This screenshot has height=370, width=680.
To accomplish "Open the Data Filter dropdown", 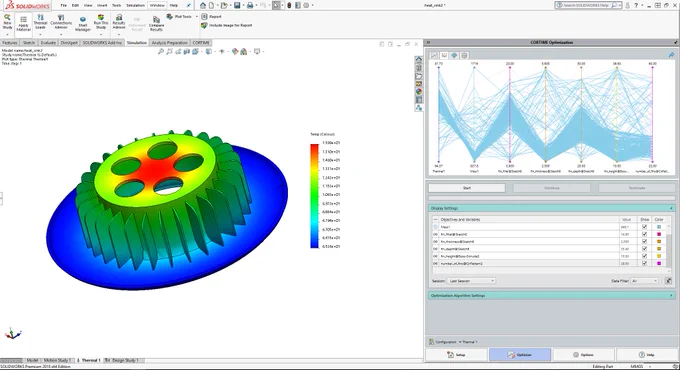I will tap(644, 281).
